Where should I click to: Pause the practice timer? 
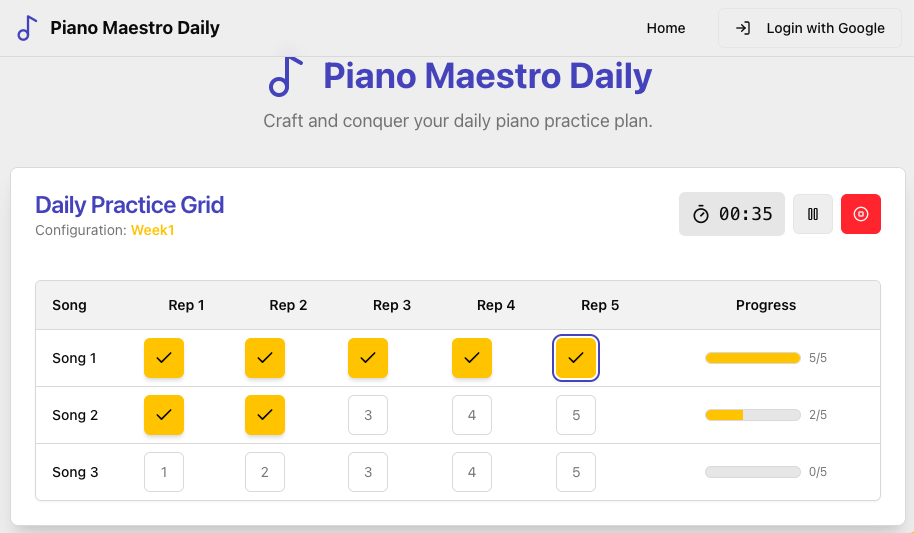[813, 214]
